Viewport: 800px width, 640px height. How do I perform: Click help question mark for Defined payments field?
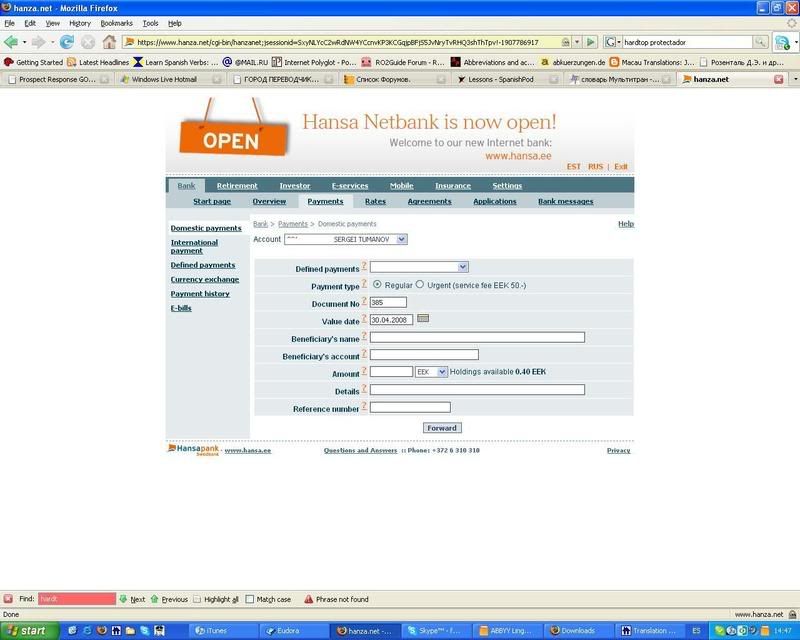pyautogui.click(x=364, y=266)
